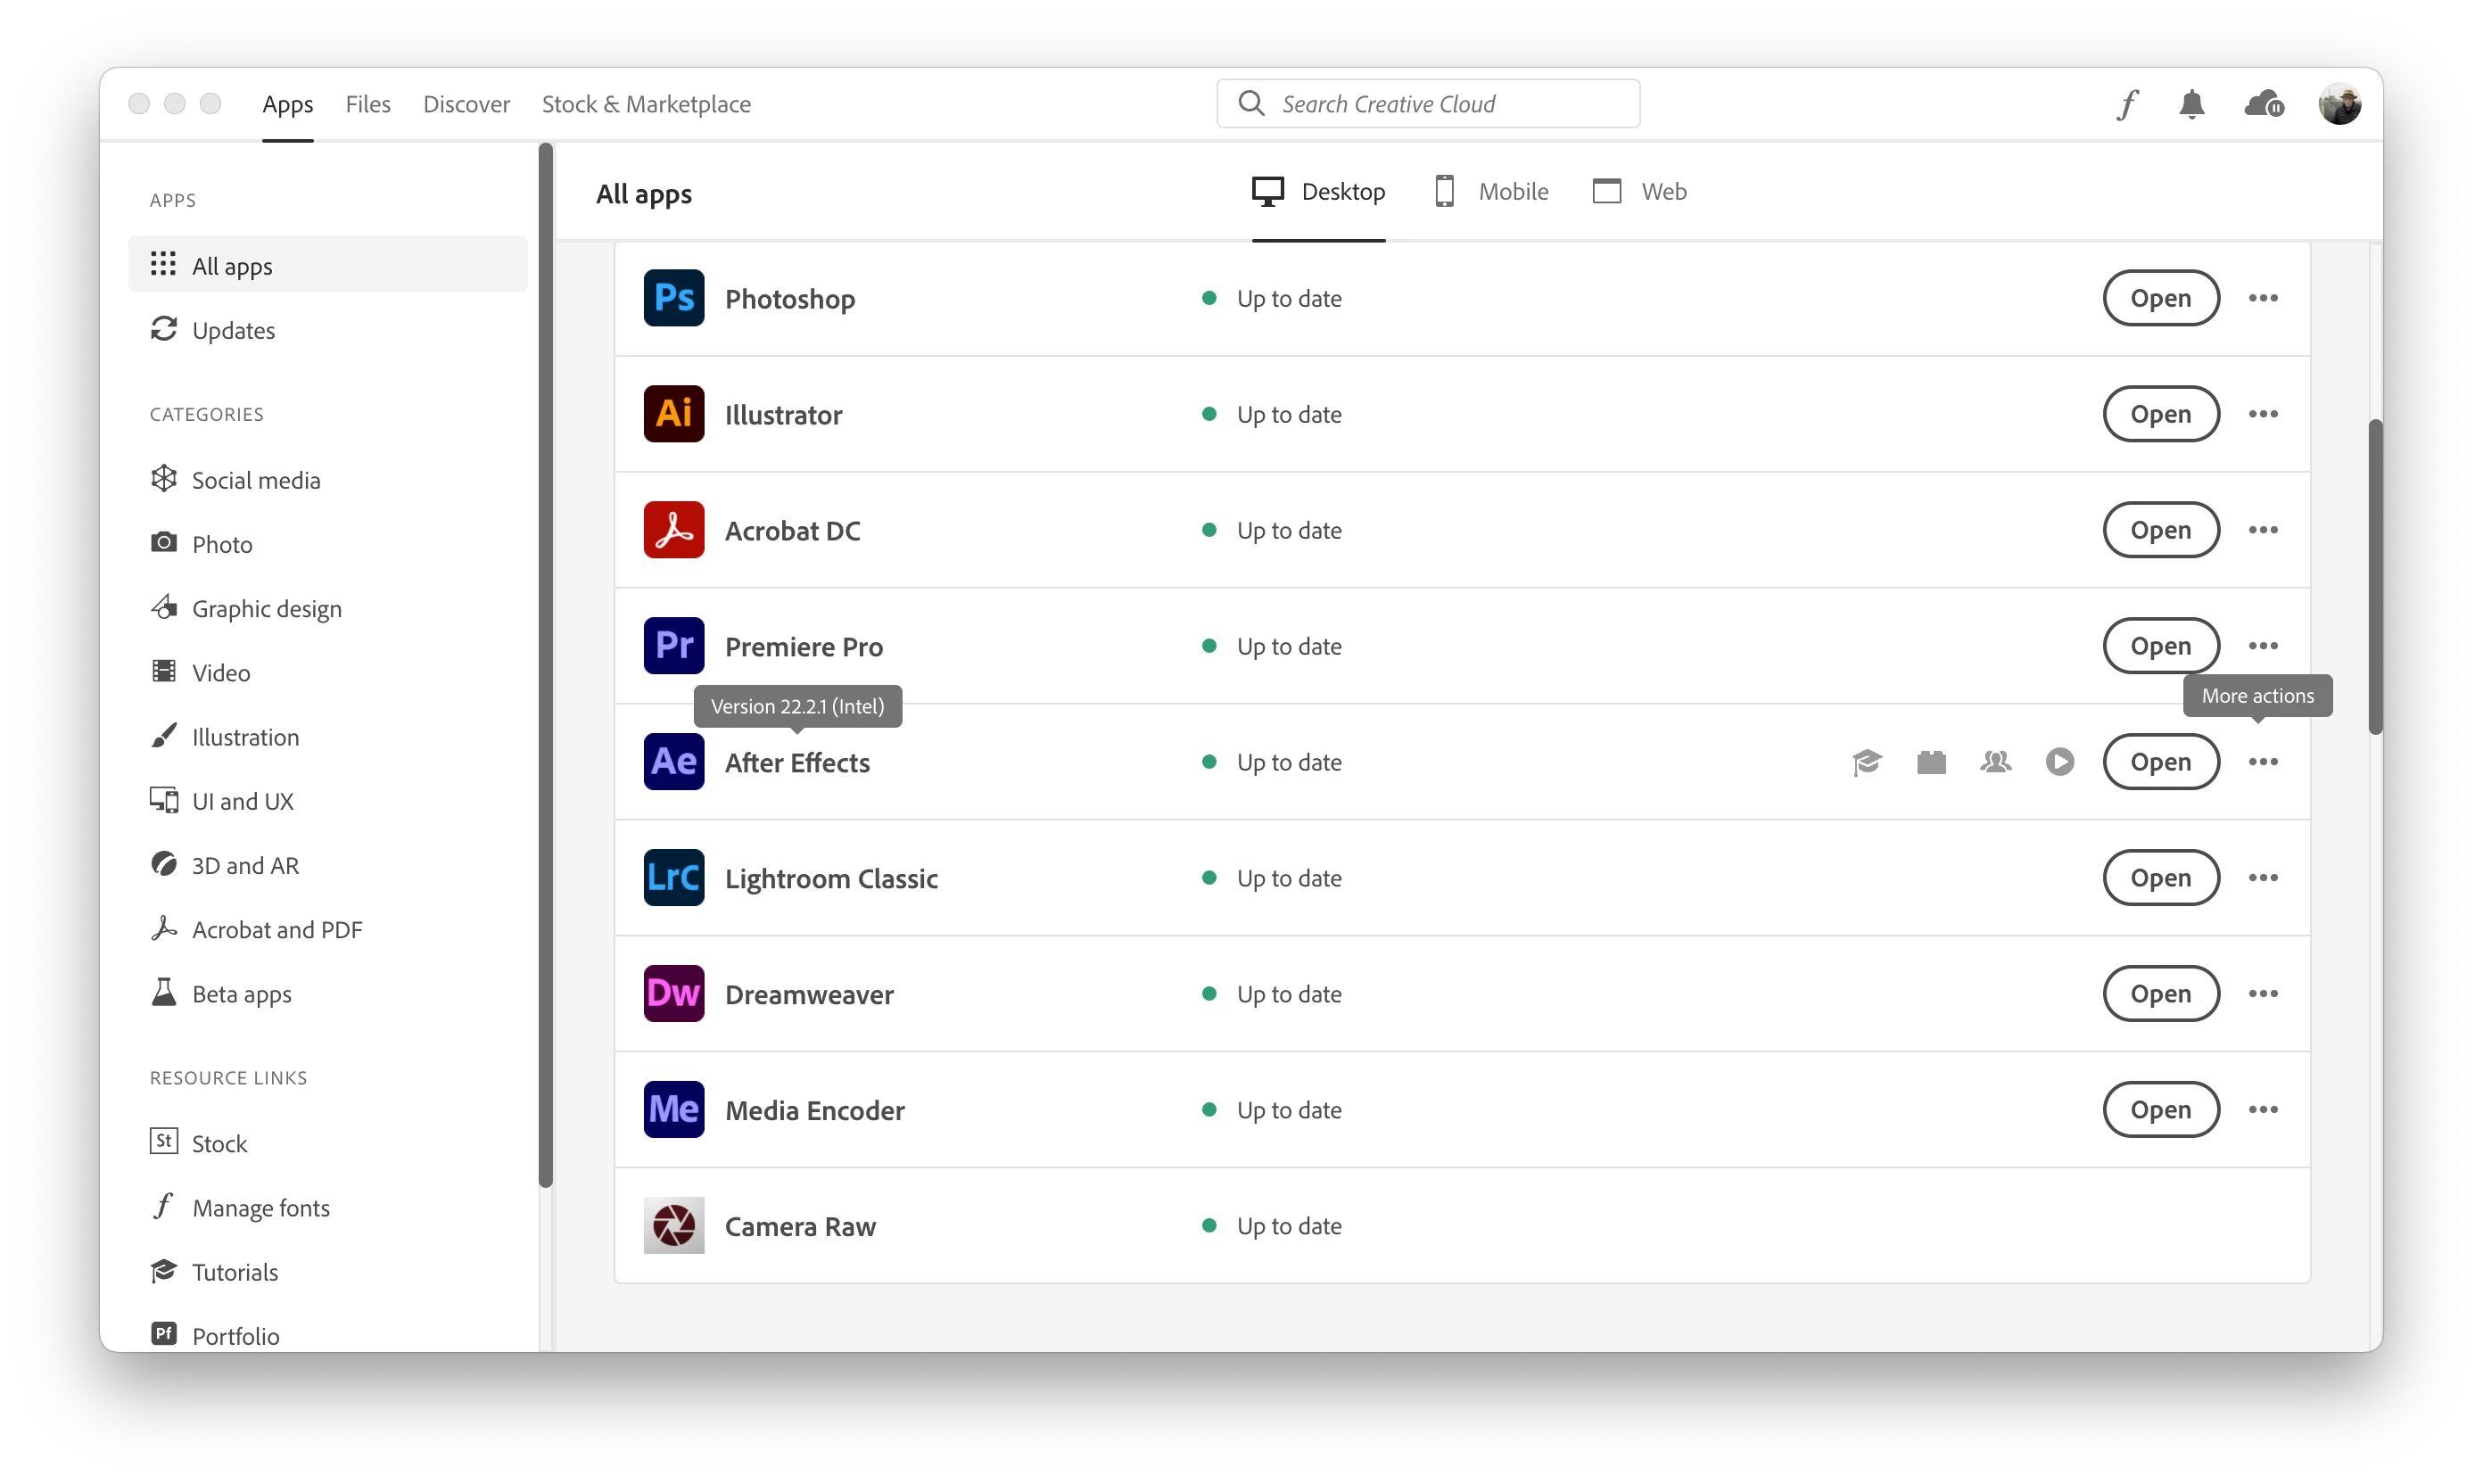Click the Photoshop app icon

[x=673, y=298]
